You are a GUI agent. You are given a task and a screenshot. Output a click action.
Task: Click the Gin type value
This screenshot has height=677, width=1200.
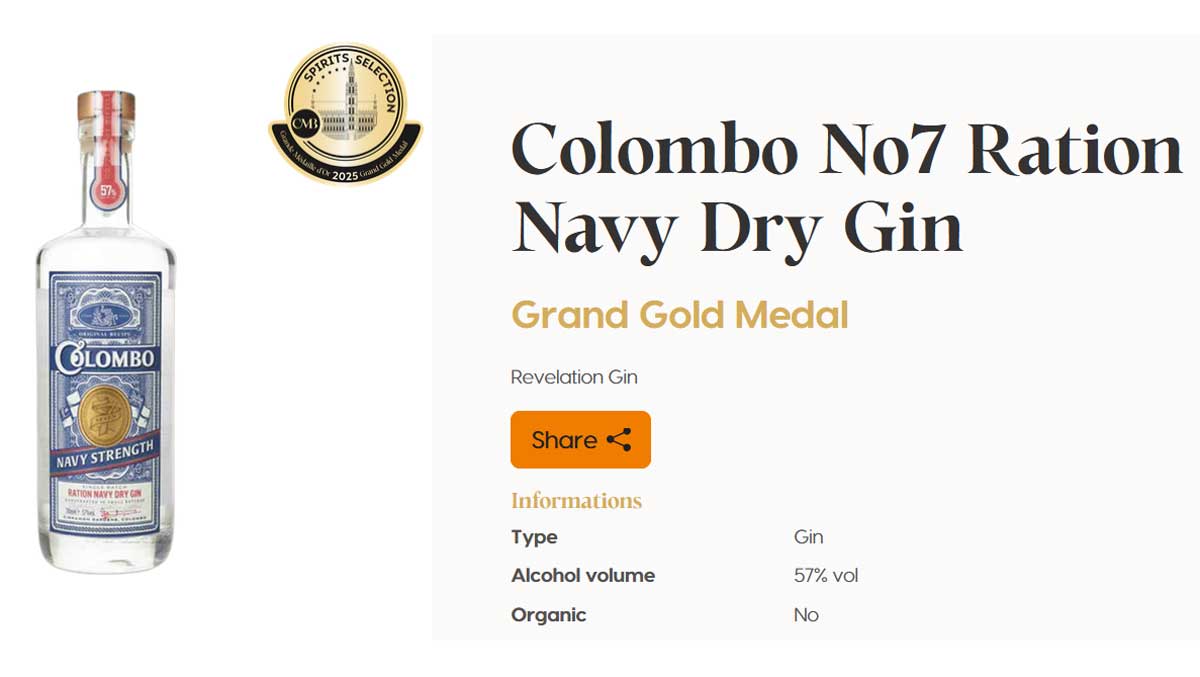tap(808, 537)
